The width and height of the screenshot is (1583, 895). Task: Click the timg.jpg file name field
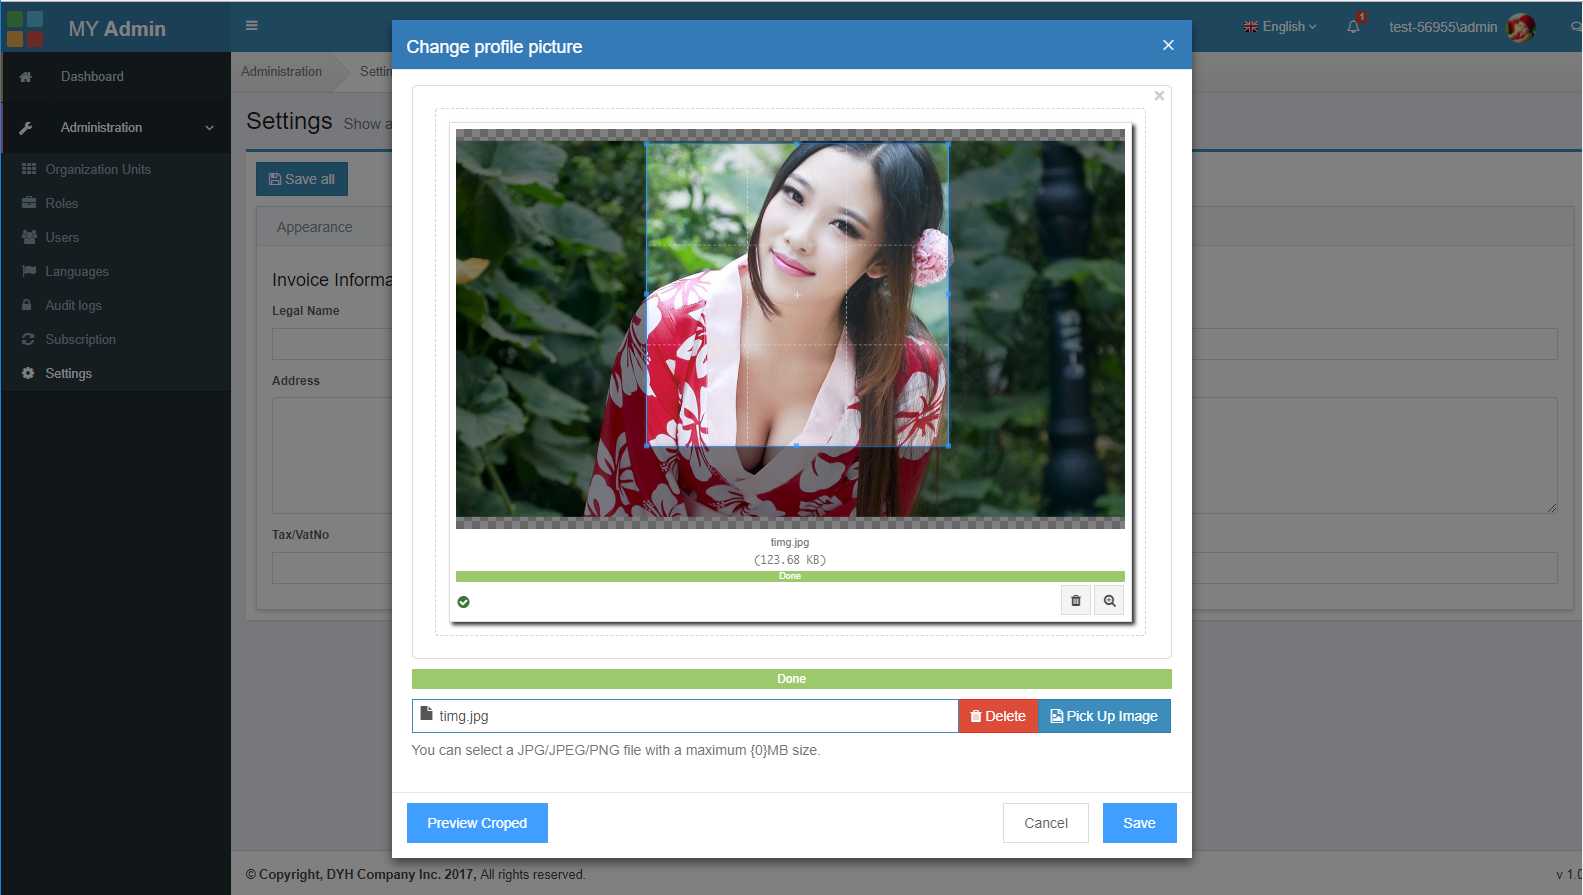click(x=685, y=716)
